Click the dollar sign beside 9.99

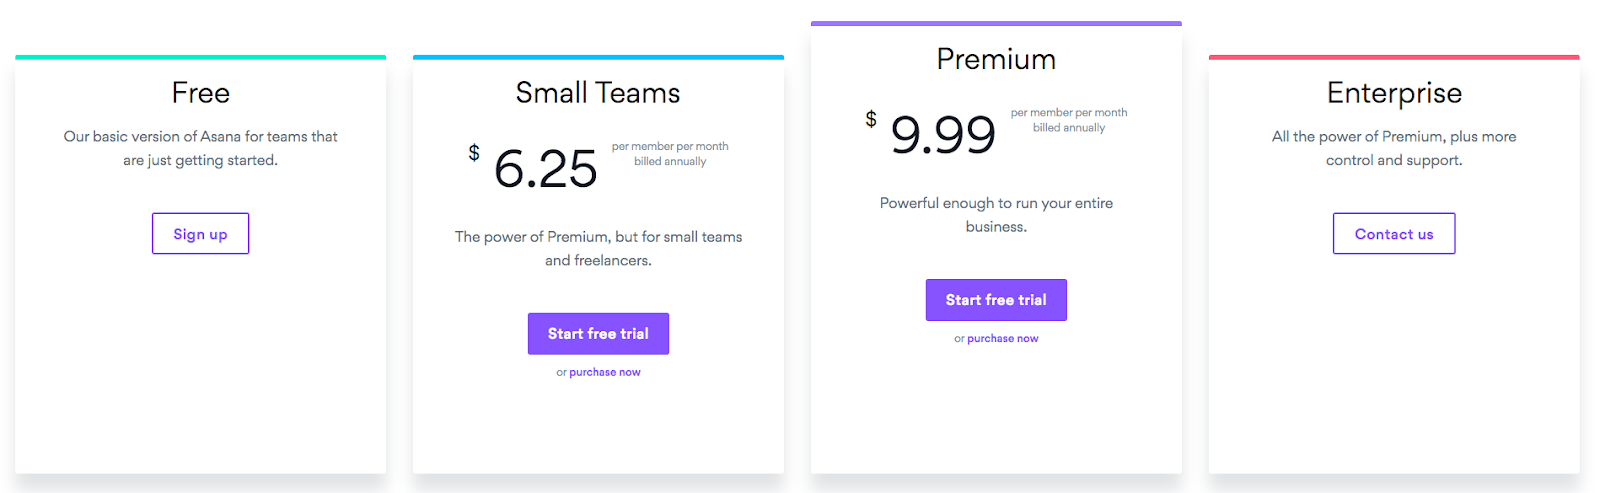871,119
